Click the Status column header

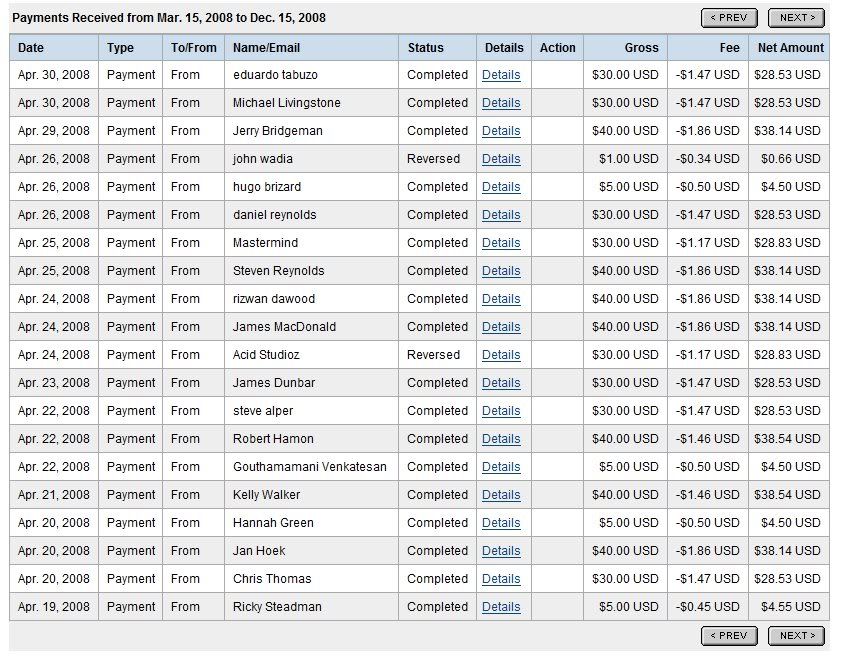pos(425,47)
